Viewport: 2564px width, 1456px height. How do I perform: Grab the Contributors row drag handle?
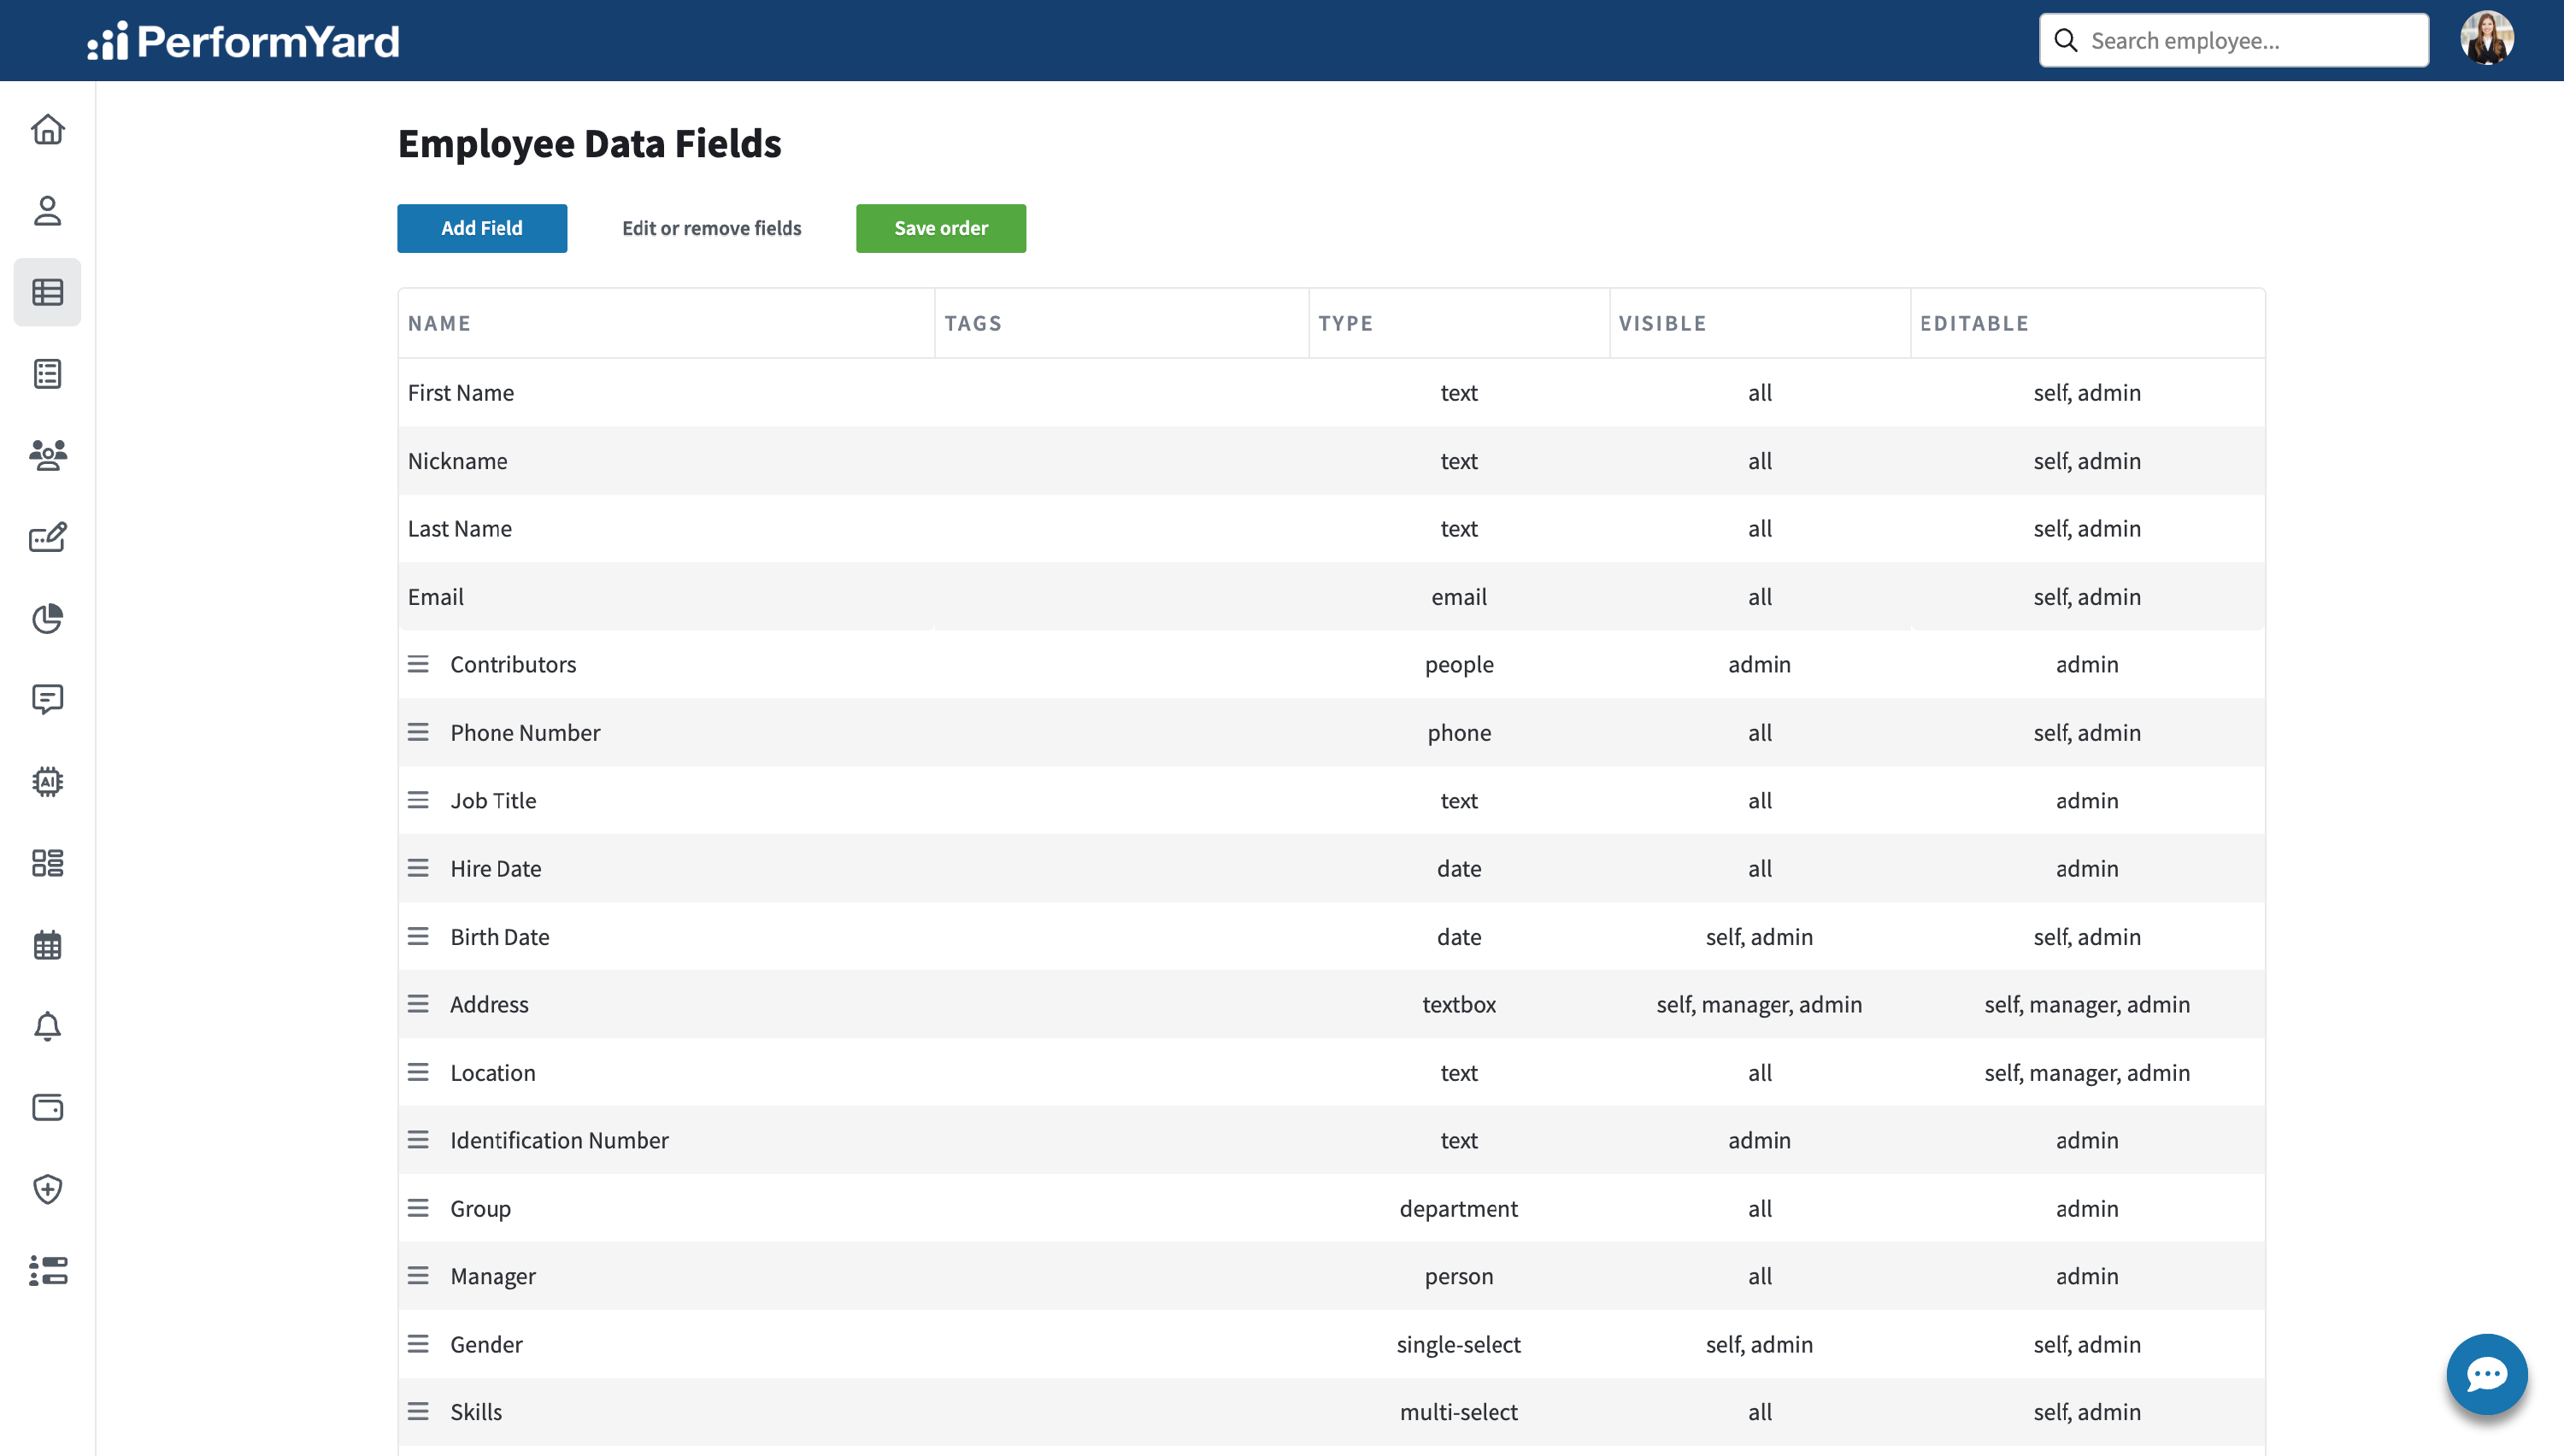(418, 664)
